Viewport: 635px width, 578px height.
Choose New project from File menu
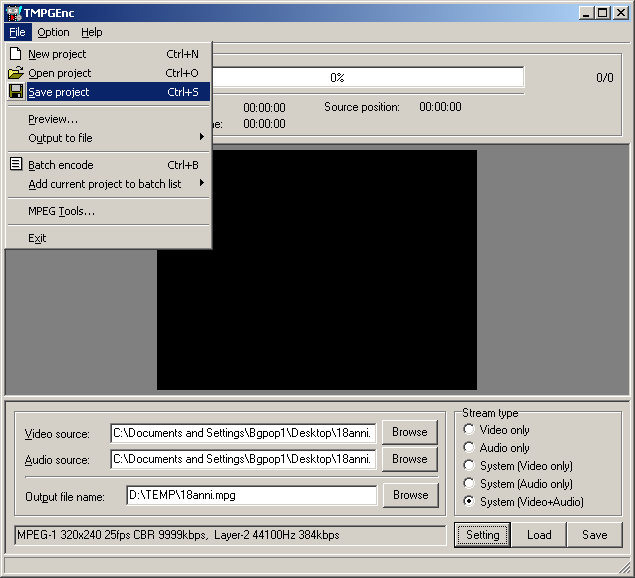coord(109,54)
